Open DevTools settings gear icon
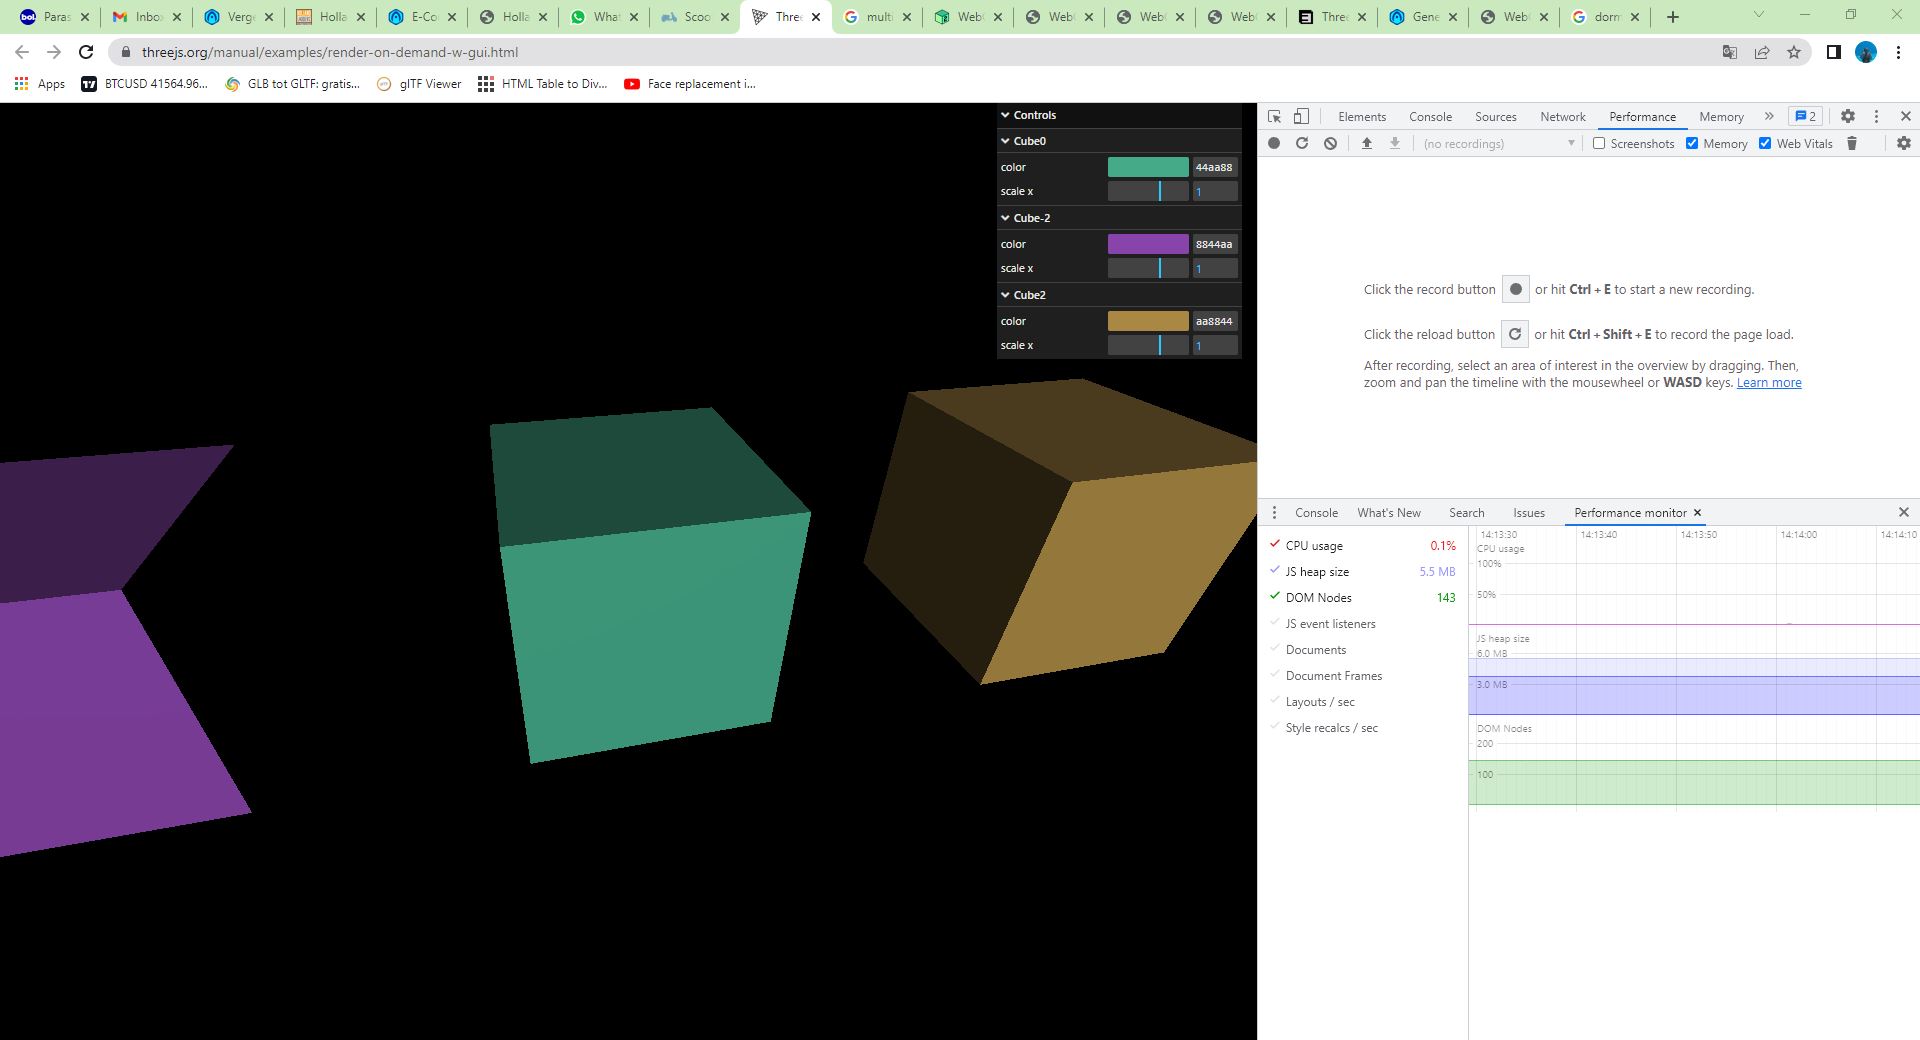 [1848, 117]
